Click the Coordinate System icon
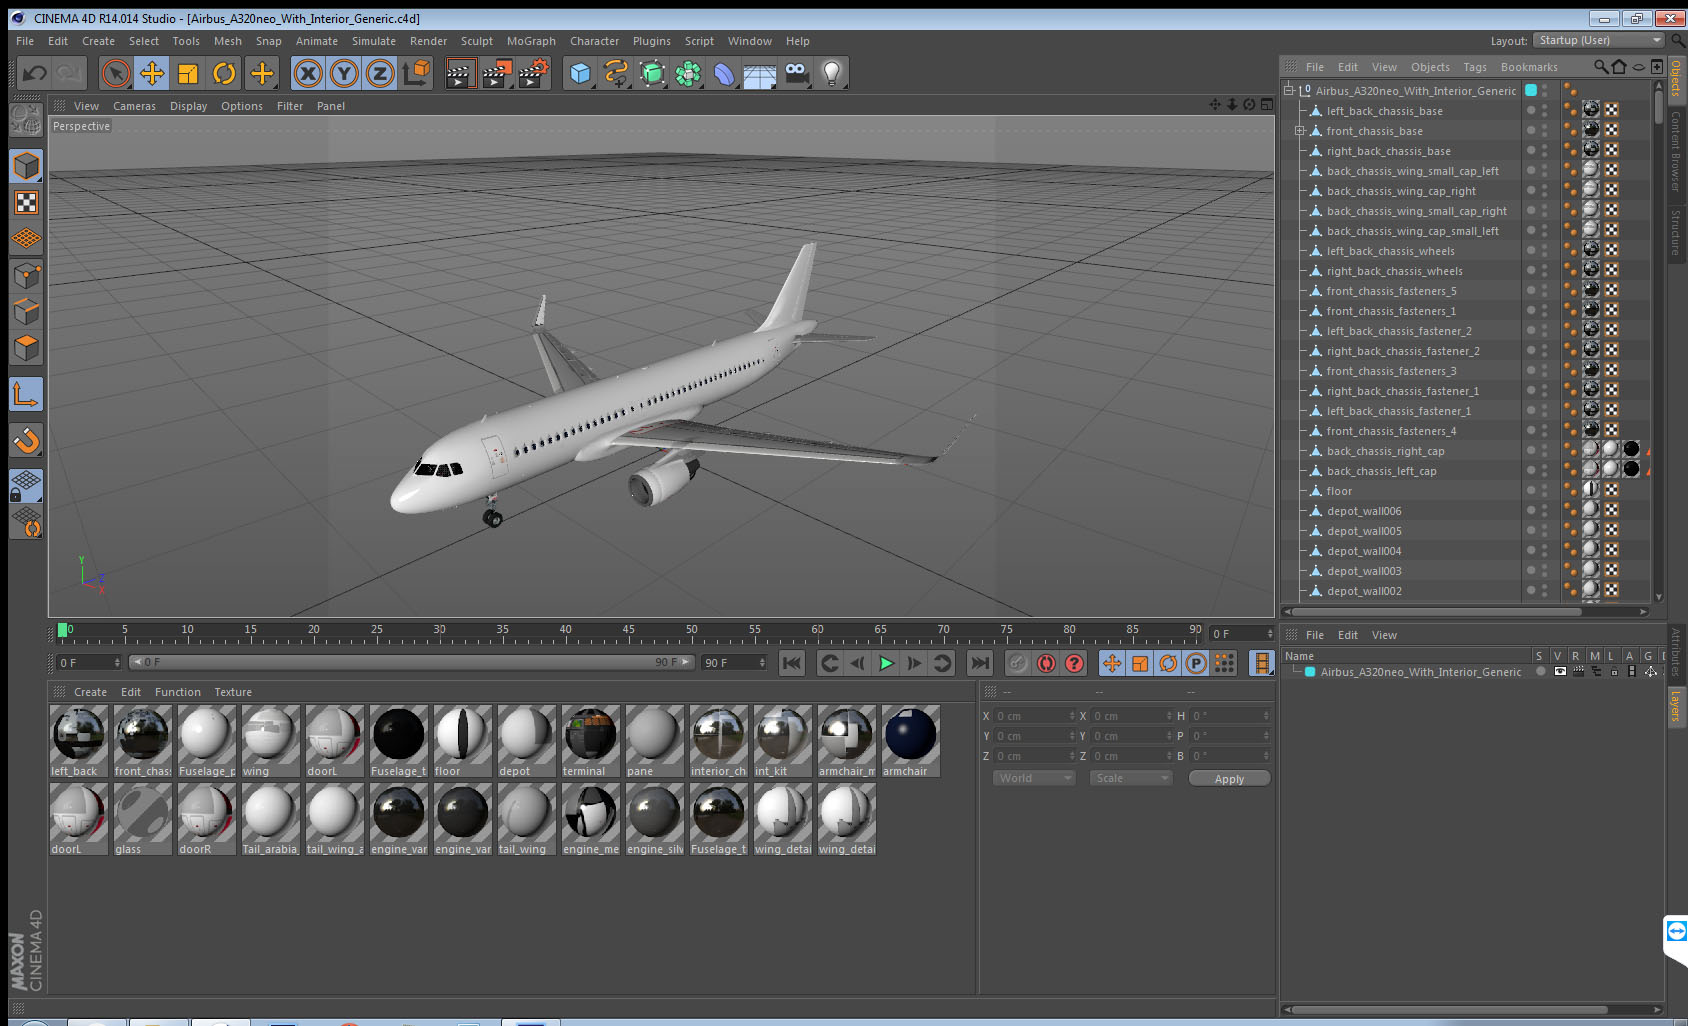Screen dimensions: 1688x1026 point(416,73)
